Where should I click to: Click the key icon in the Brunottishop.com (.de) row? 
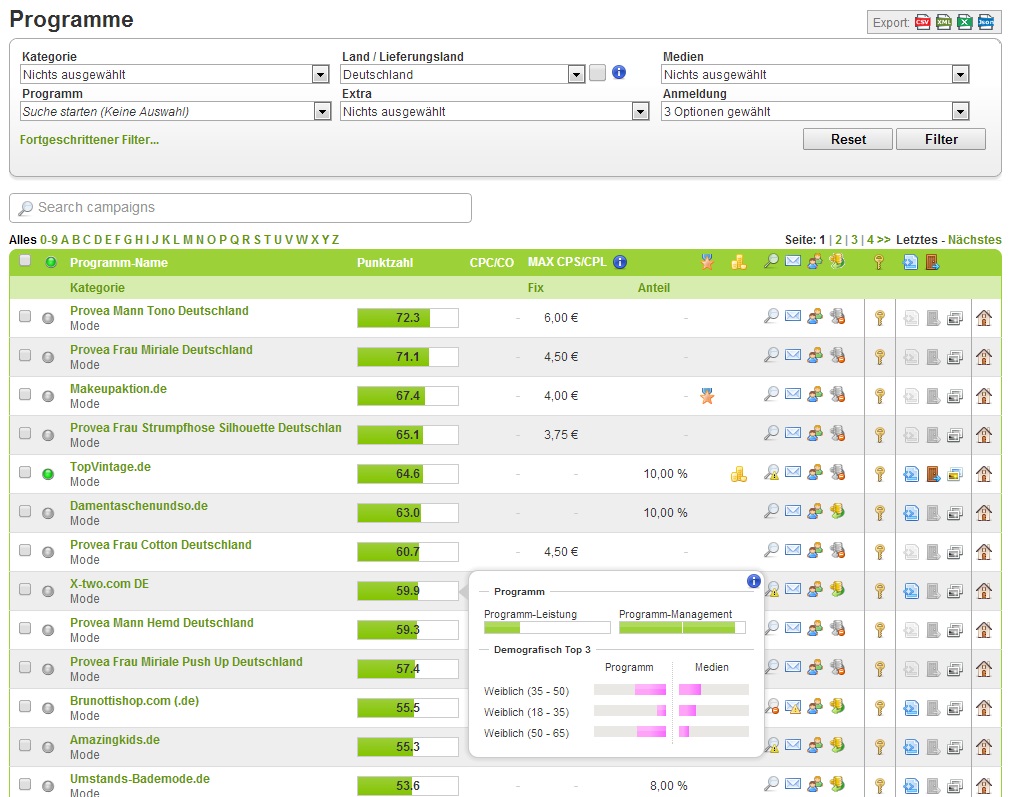click(x=879, y=708)
